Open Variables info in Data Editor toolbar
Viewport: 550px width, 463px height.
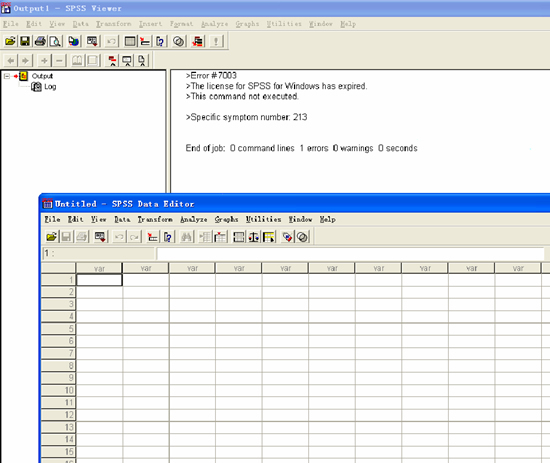click(168, 237)
